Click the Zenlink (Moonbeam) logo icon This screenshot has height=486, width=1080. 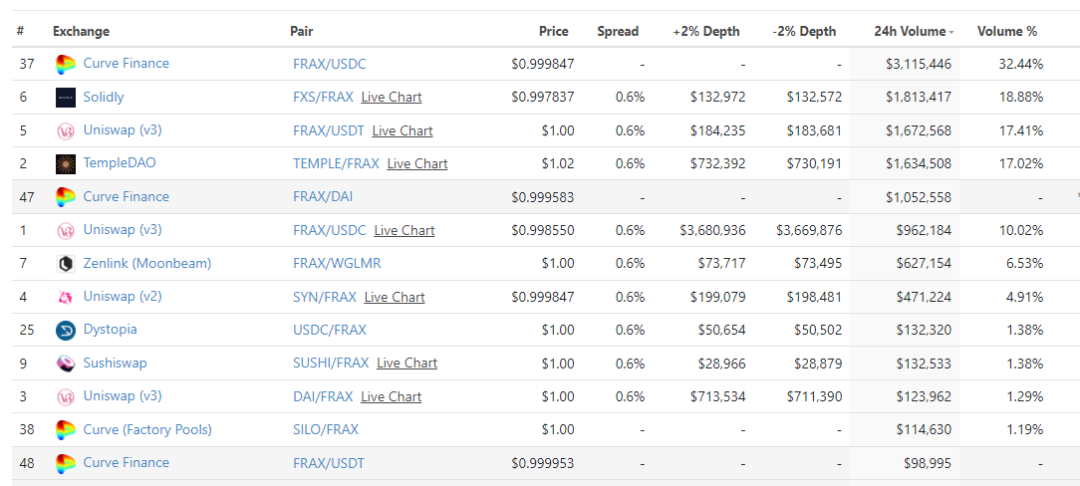pos(65,264)
